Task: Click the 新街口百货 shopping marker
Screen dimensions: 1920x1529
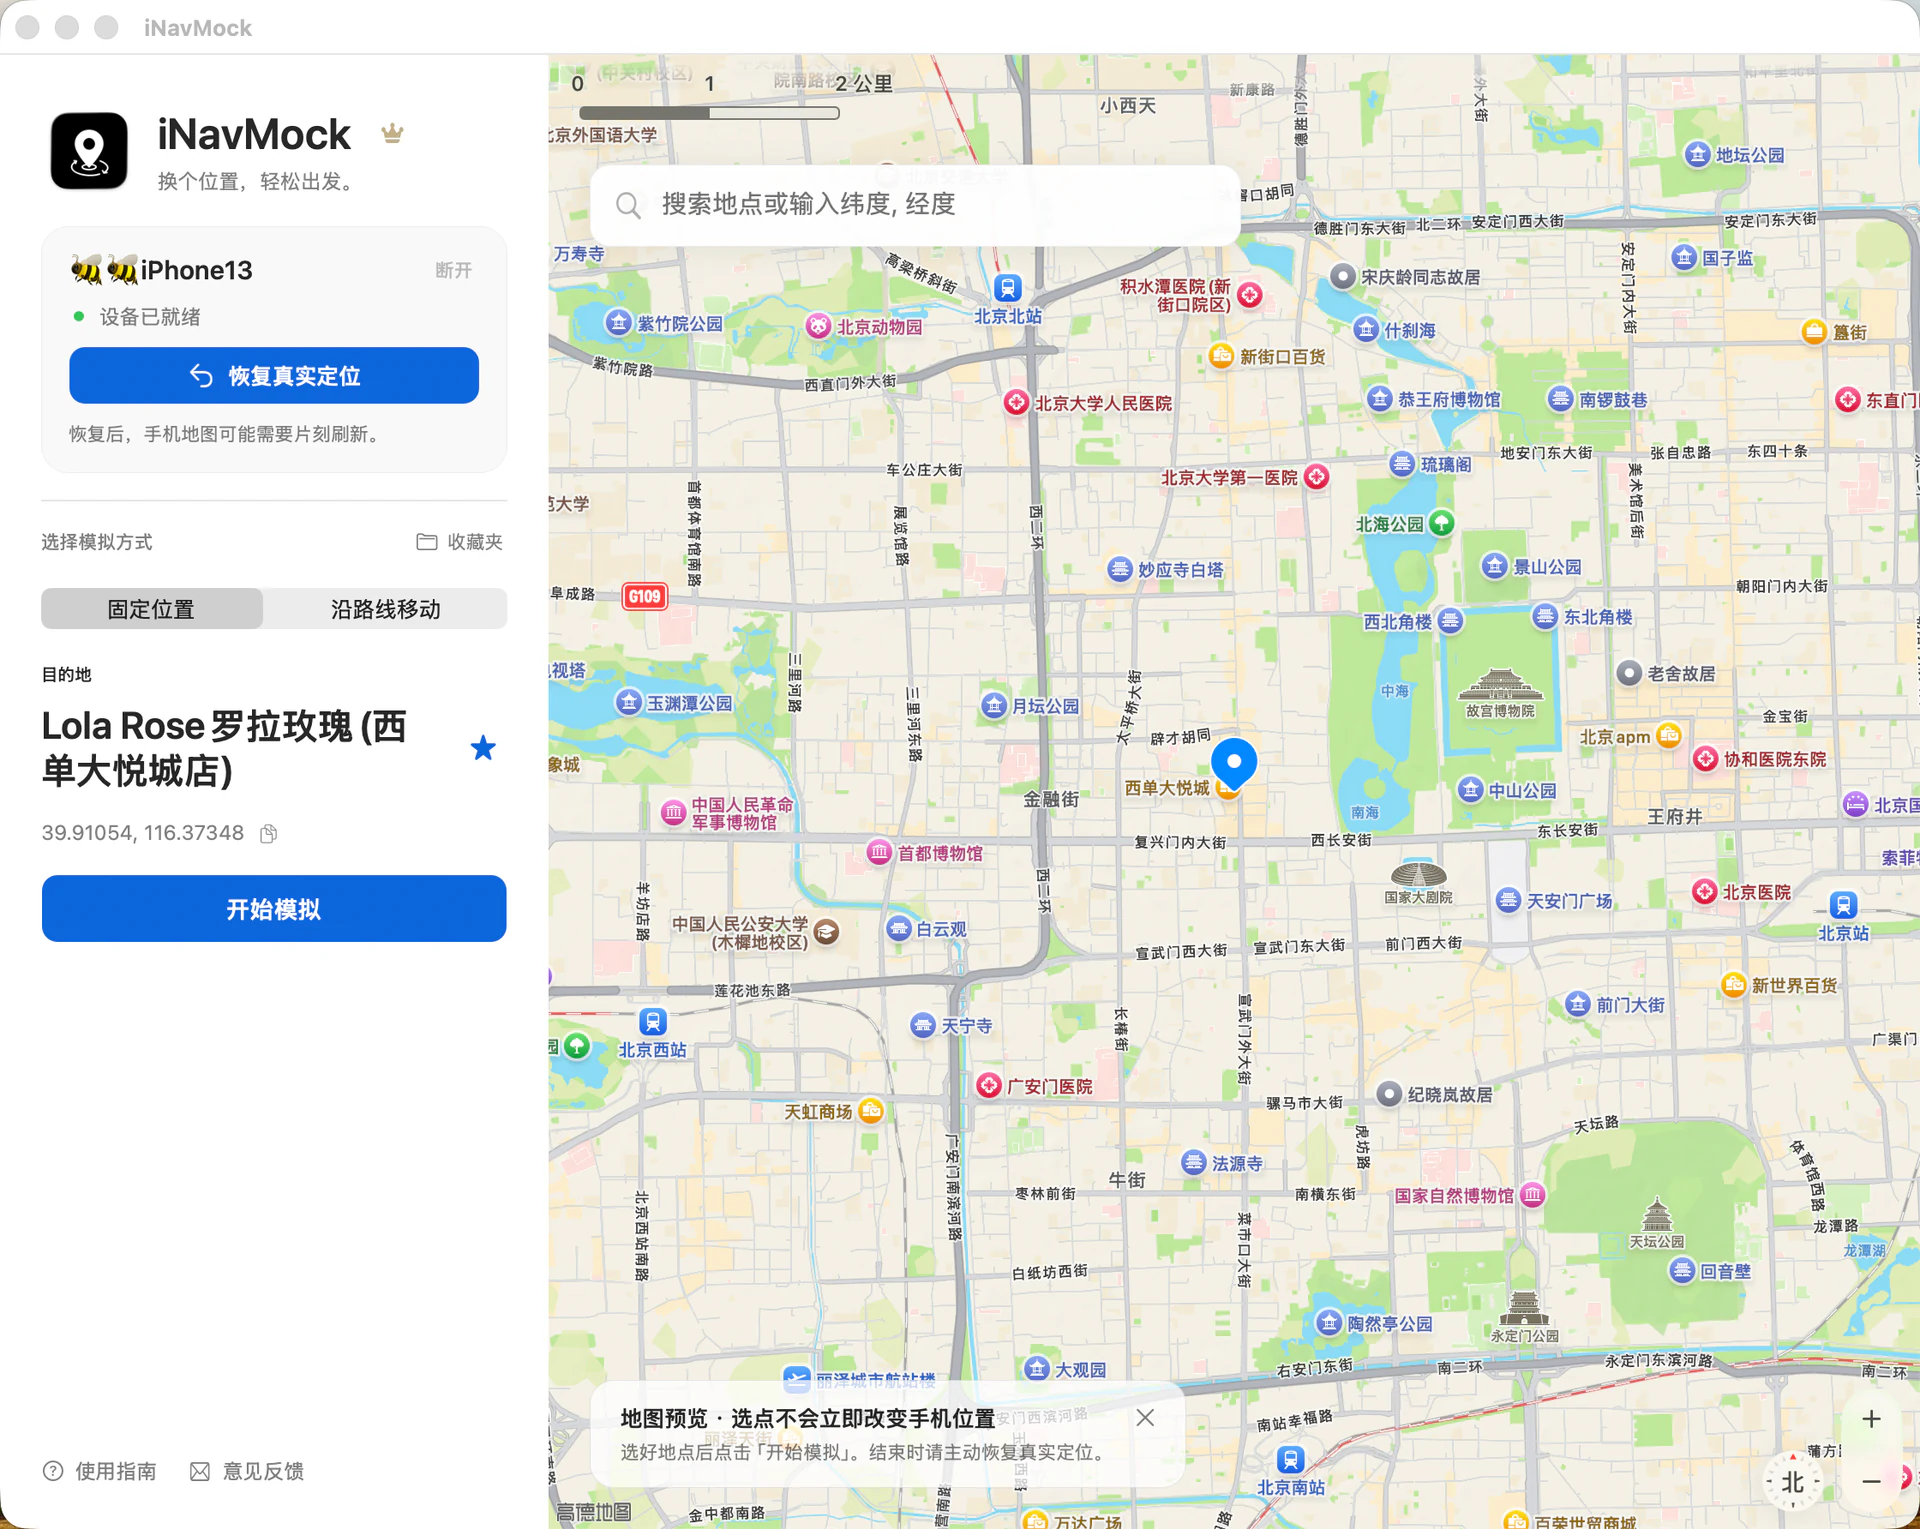Action: click(x=1220, y=356)
